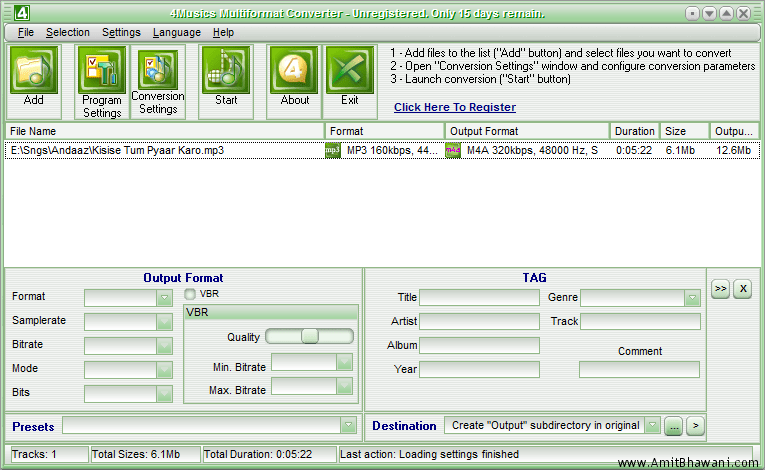Click the Output Format column header
This screenshot has height=472, width=765.
(527, 131)
